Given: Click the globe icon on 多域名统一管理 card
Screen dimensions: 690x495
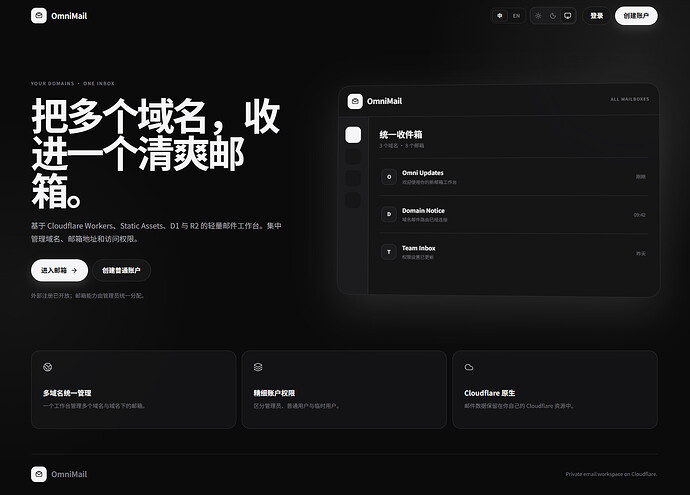Looking at the screenshot, I should click(x=48, y=367).
